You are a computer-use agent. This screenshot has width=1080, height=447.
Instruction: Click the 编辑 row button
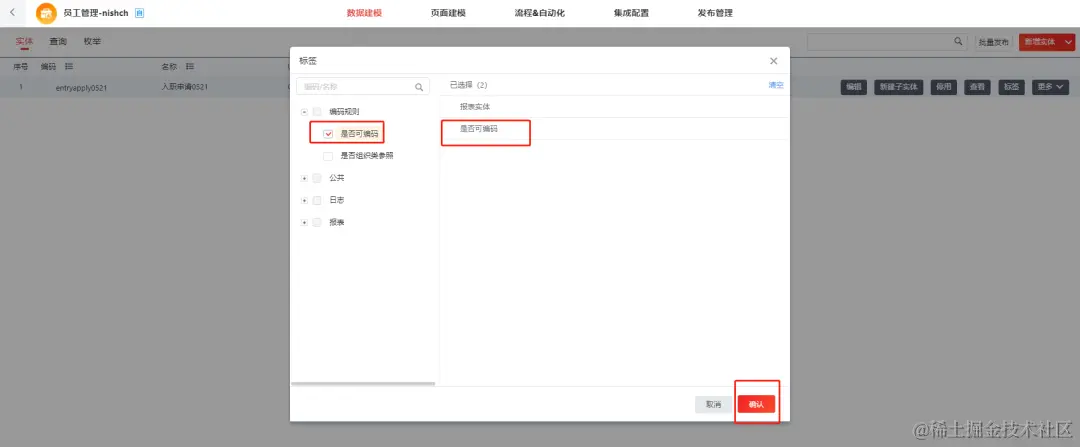tap(854, 87)
